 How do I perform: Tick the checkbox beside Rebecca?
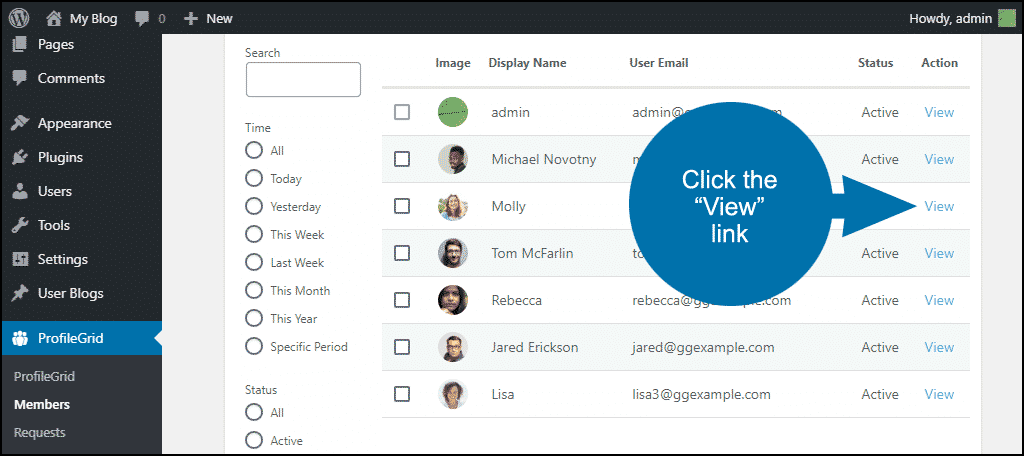(x=402, y=301)
